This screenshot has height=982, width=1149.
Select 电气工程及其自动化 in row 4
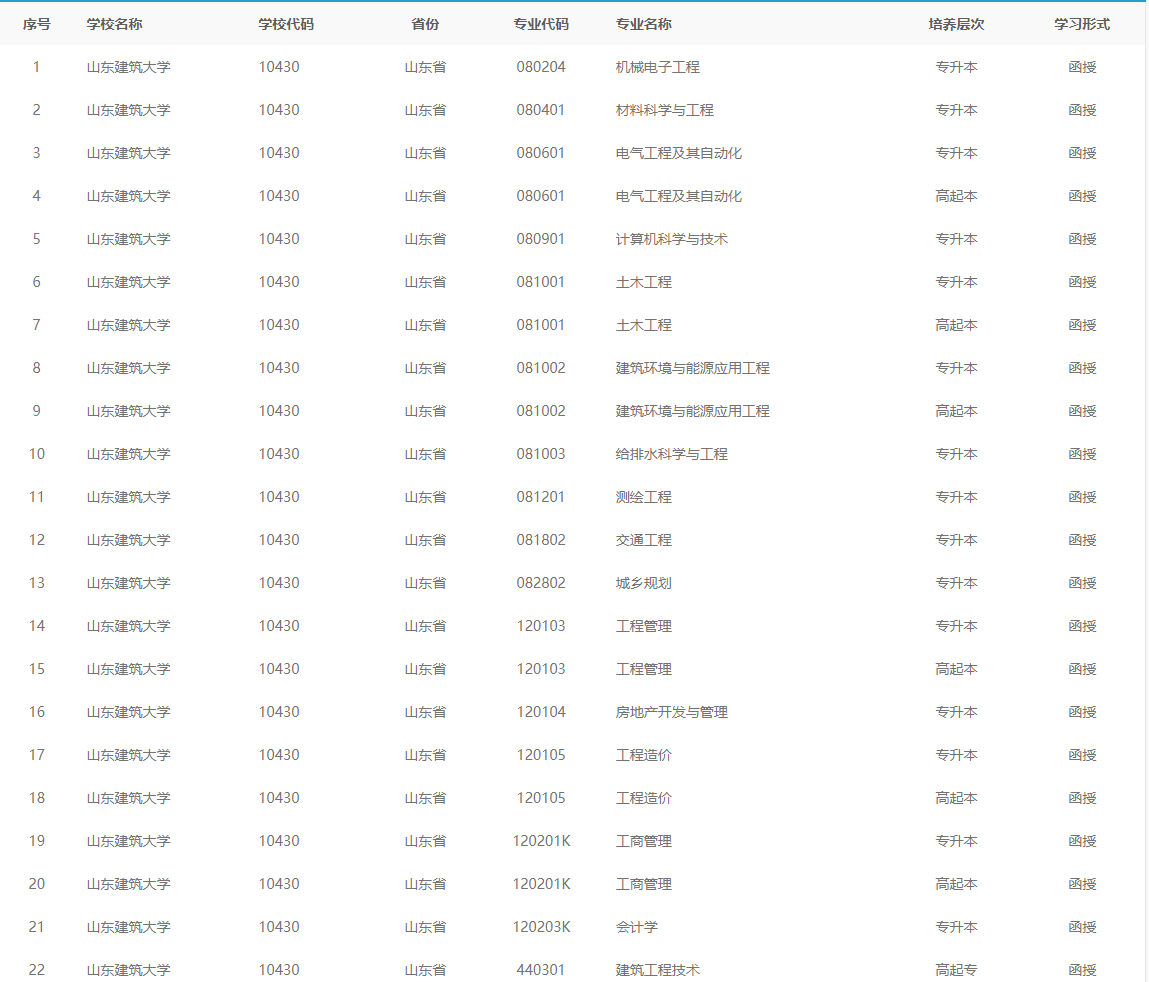679,196
